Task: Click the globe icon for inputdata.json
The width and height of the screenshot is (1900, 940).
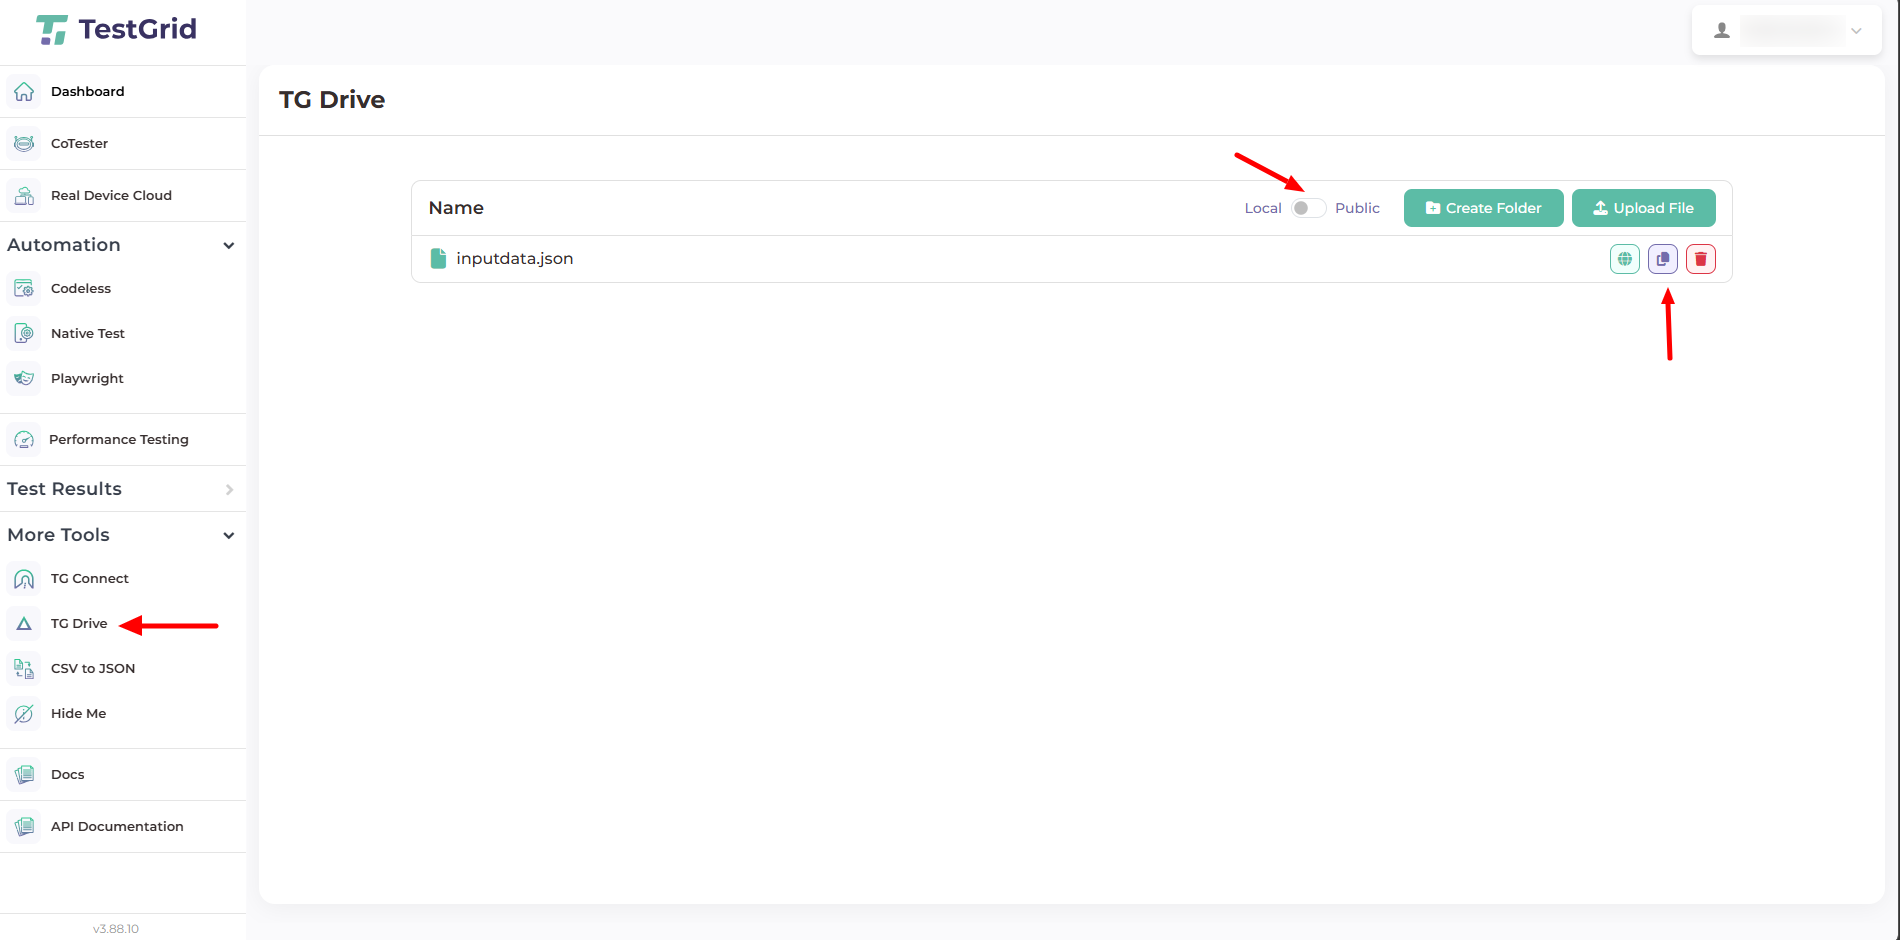Action: coord(1624,259)
